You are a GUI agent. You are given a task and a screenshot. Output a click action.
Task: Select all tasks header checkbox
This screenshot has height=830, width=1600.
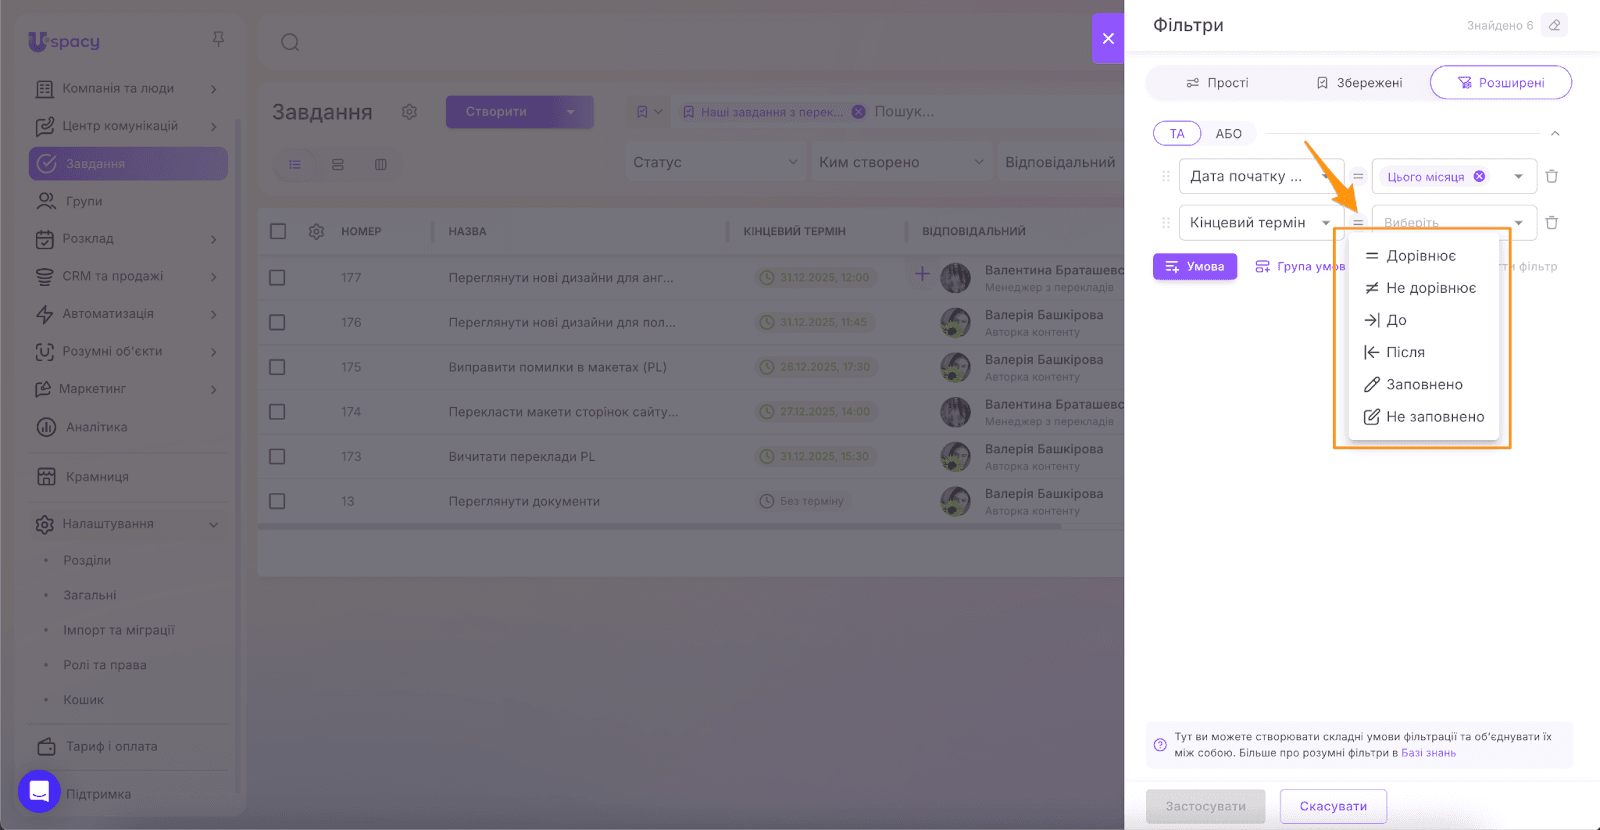(278, 231)
